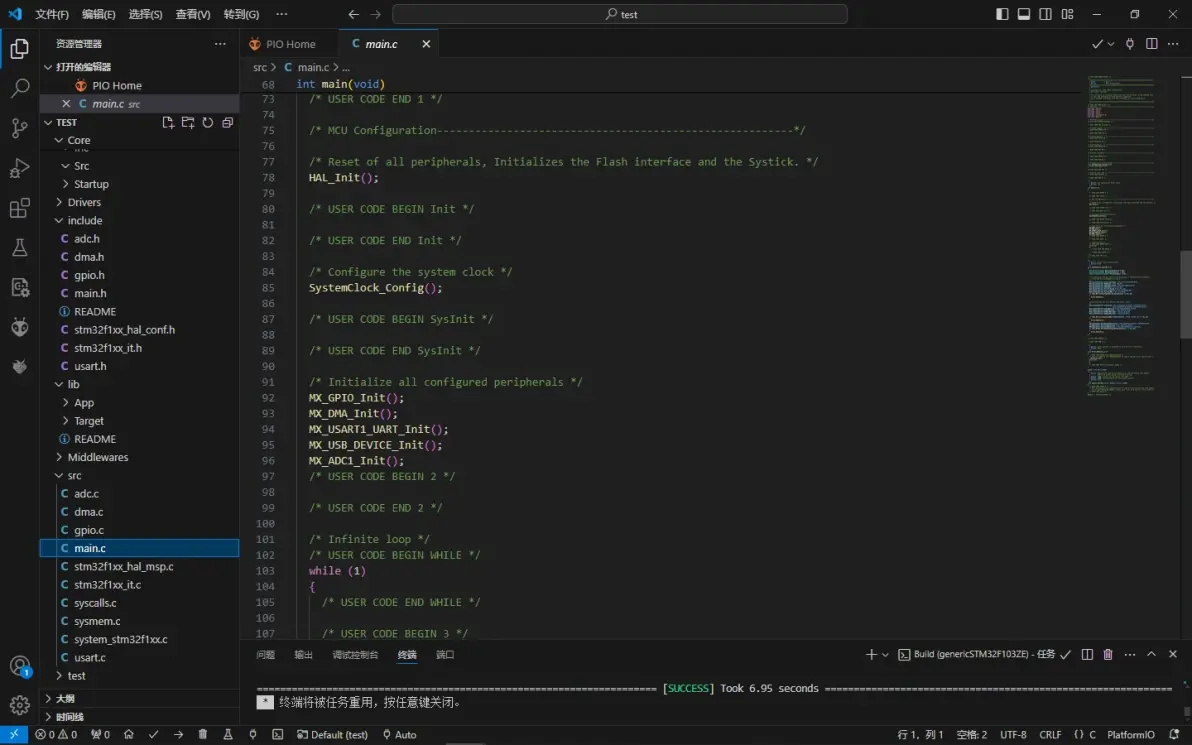Viewport: 1192px width, 745px height.
Task: Open the Extensions view in activity bar
Action: pyautogui.click(x=19, y=208)
